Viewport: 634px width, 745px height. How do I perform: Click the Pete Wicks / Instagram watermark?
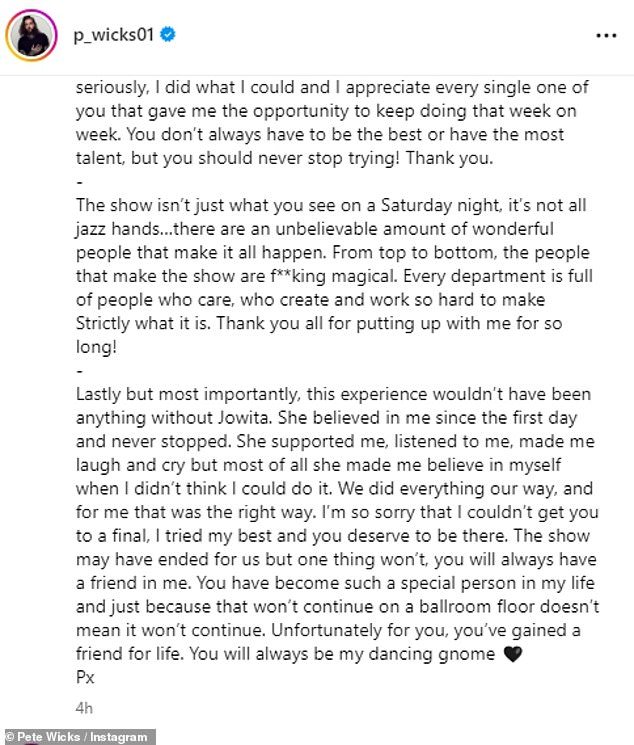[x=78, y=737]
